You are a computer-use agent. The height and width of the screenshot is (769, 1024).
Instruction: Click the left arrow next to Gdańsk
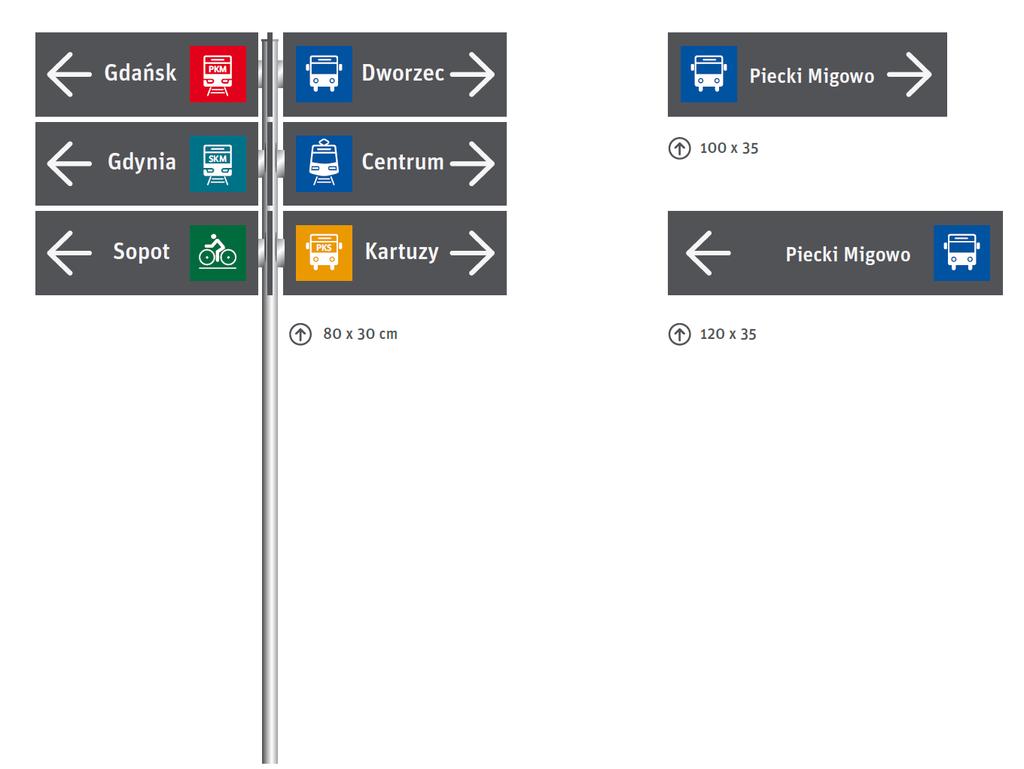(x=68, y=75)
